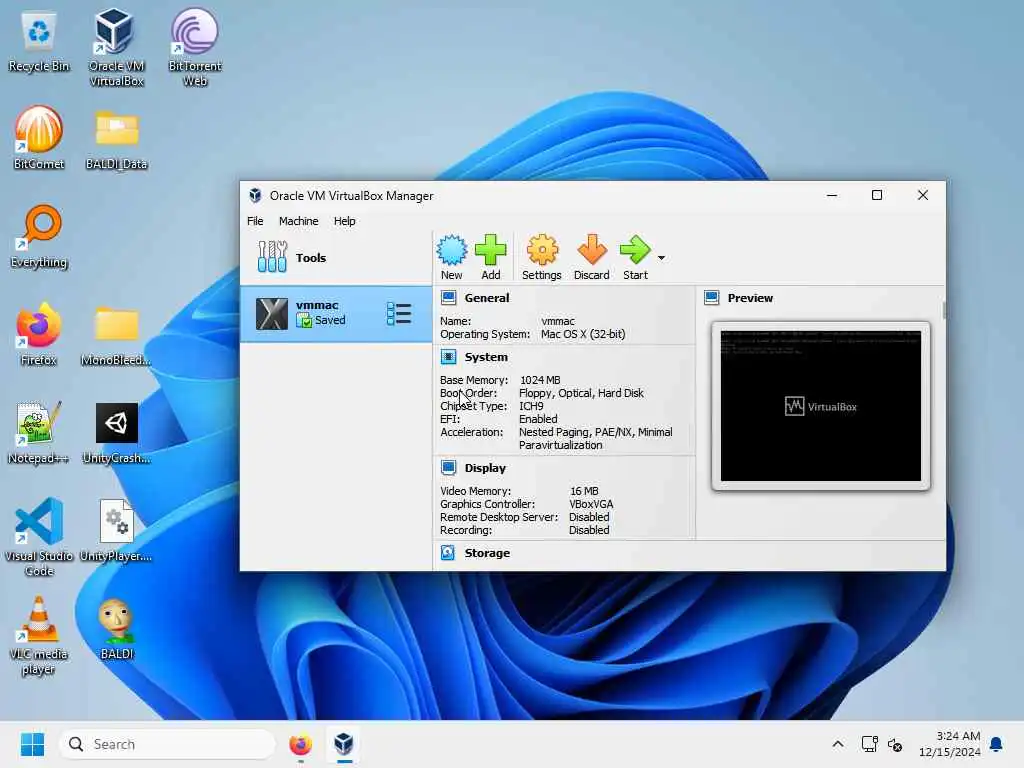Click the 'VBoxVGA' graphics controller value
The width and height of the screenshot is (1024, 768).
[591, 504]
